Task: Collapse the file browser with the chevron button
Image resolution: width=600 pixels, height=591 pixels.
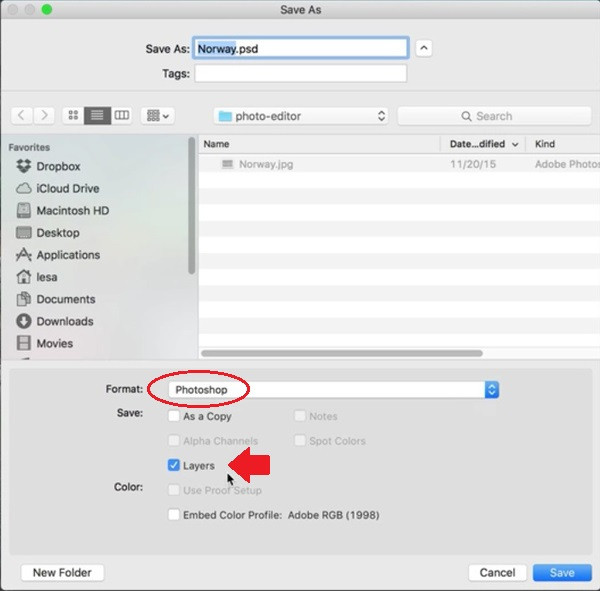Action: [x=424, y=48]
